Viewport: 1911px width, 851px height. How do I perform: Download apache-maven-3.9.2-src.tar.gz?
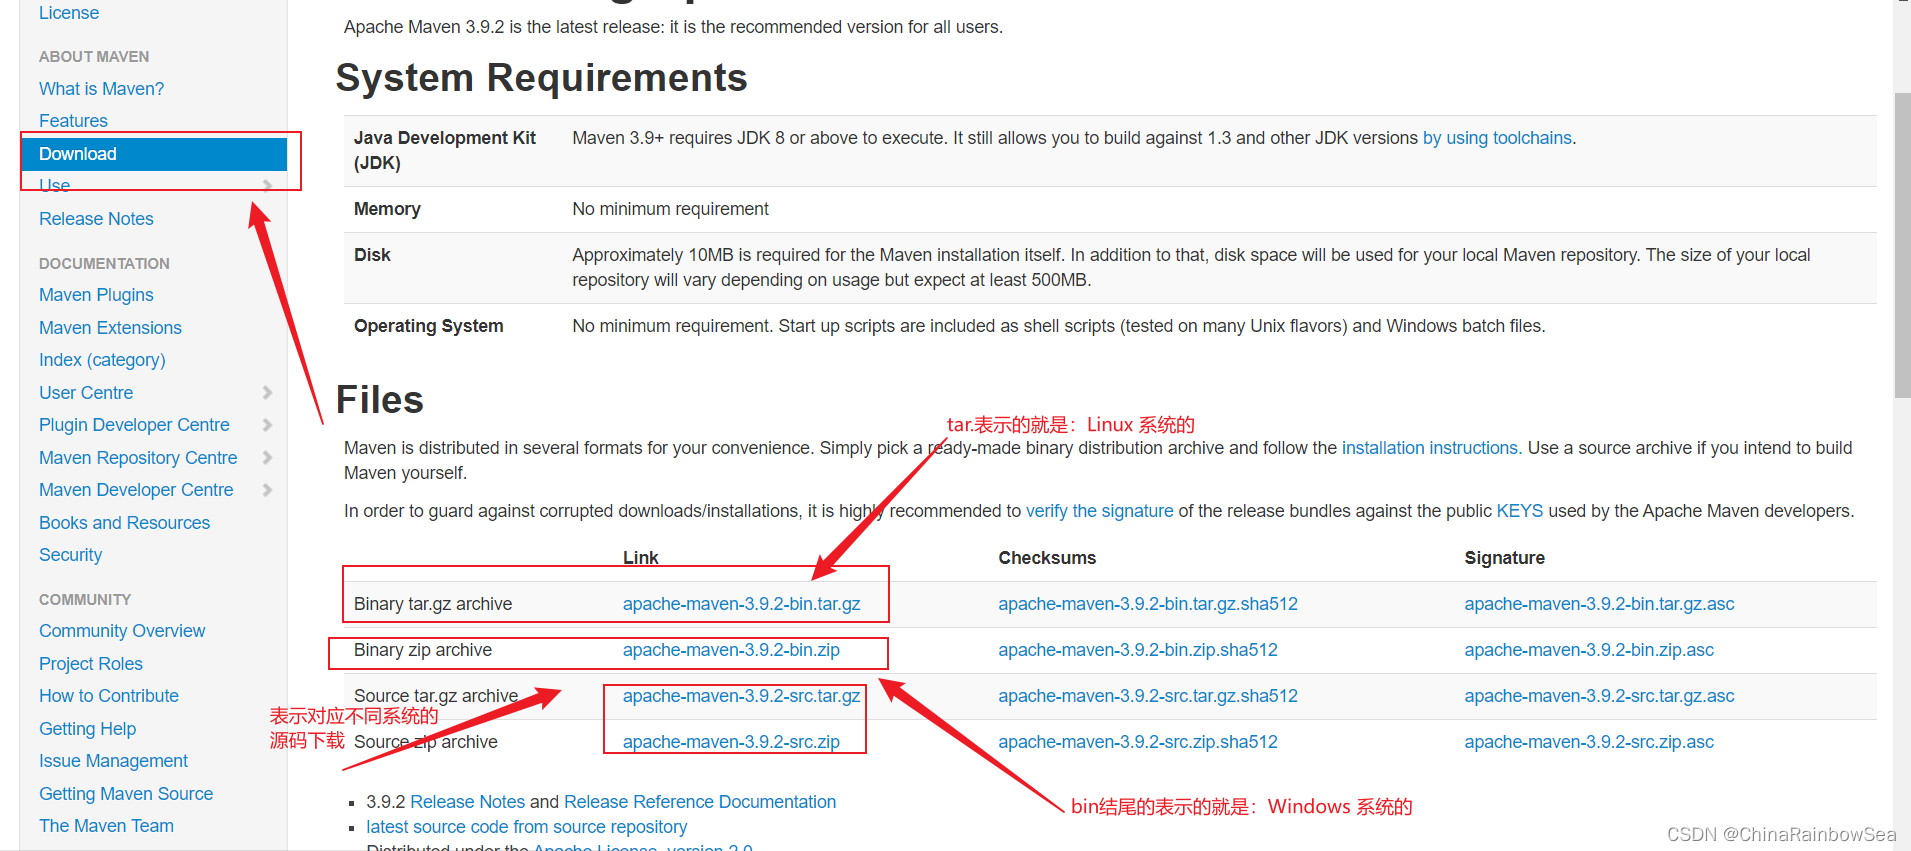pyautogui.click(x=741, y=696)
